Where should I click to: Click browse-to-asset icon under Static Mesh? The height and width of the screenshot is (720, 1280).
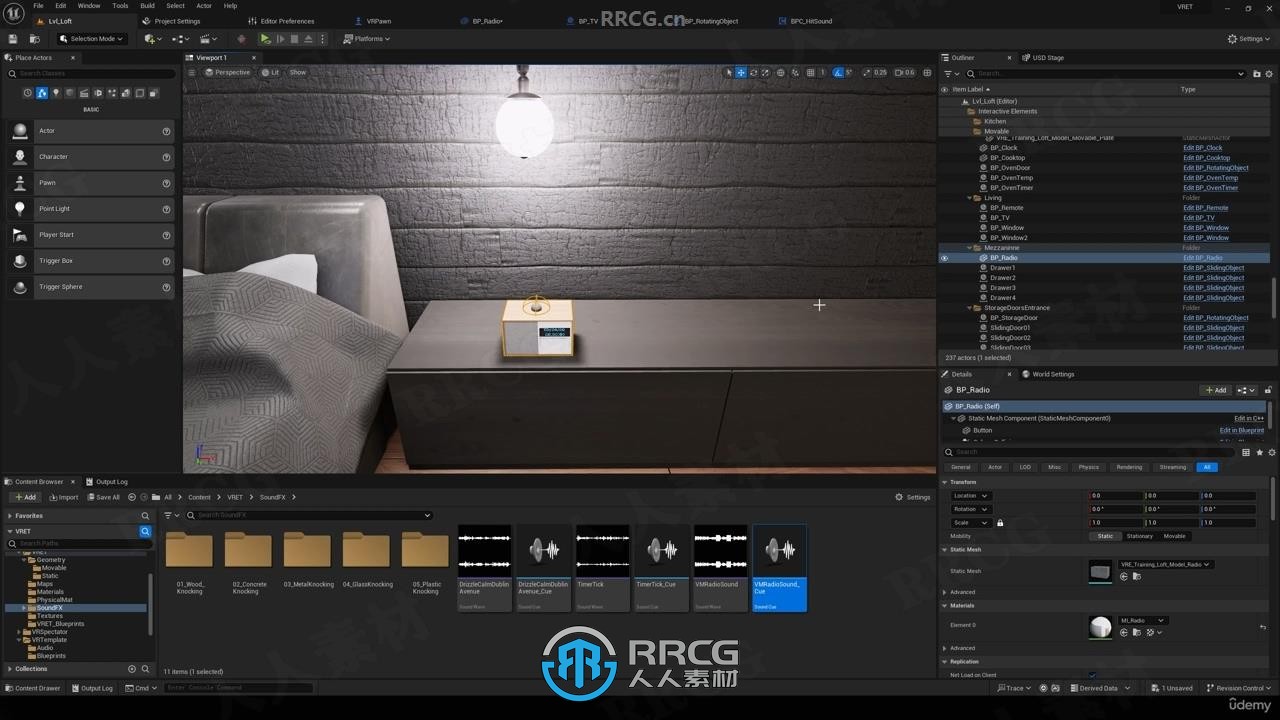(1137, 577)
